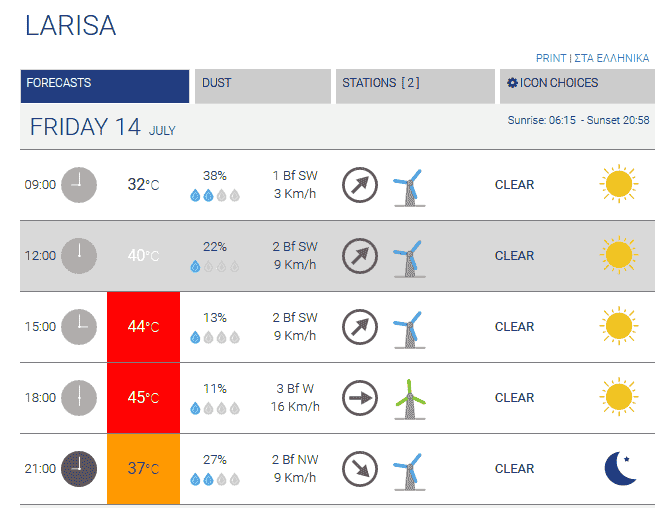The image size is (672, 508).
Task: Click the humidity droplets under 38%
Action: point(215,196)
